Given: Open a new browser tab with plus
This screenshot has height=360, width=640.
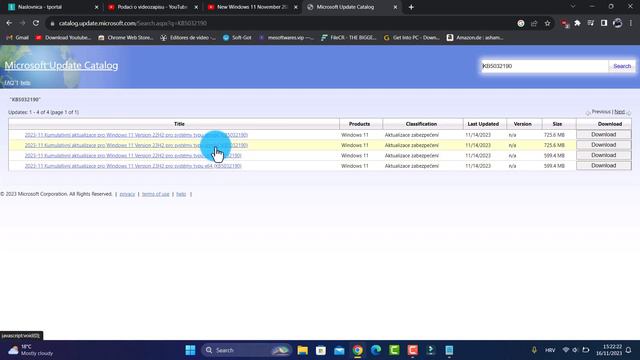Looking at the screenshot, I should pos(411,7).
